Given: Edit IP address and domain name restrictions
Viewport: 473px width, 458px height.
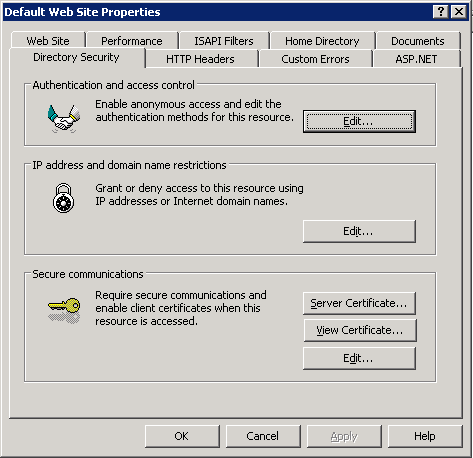Looking at the screenshot, I should point(359,231).
